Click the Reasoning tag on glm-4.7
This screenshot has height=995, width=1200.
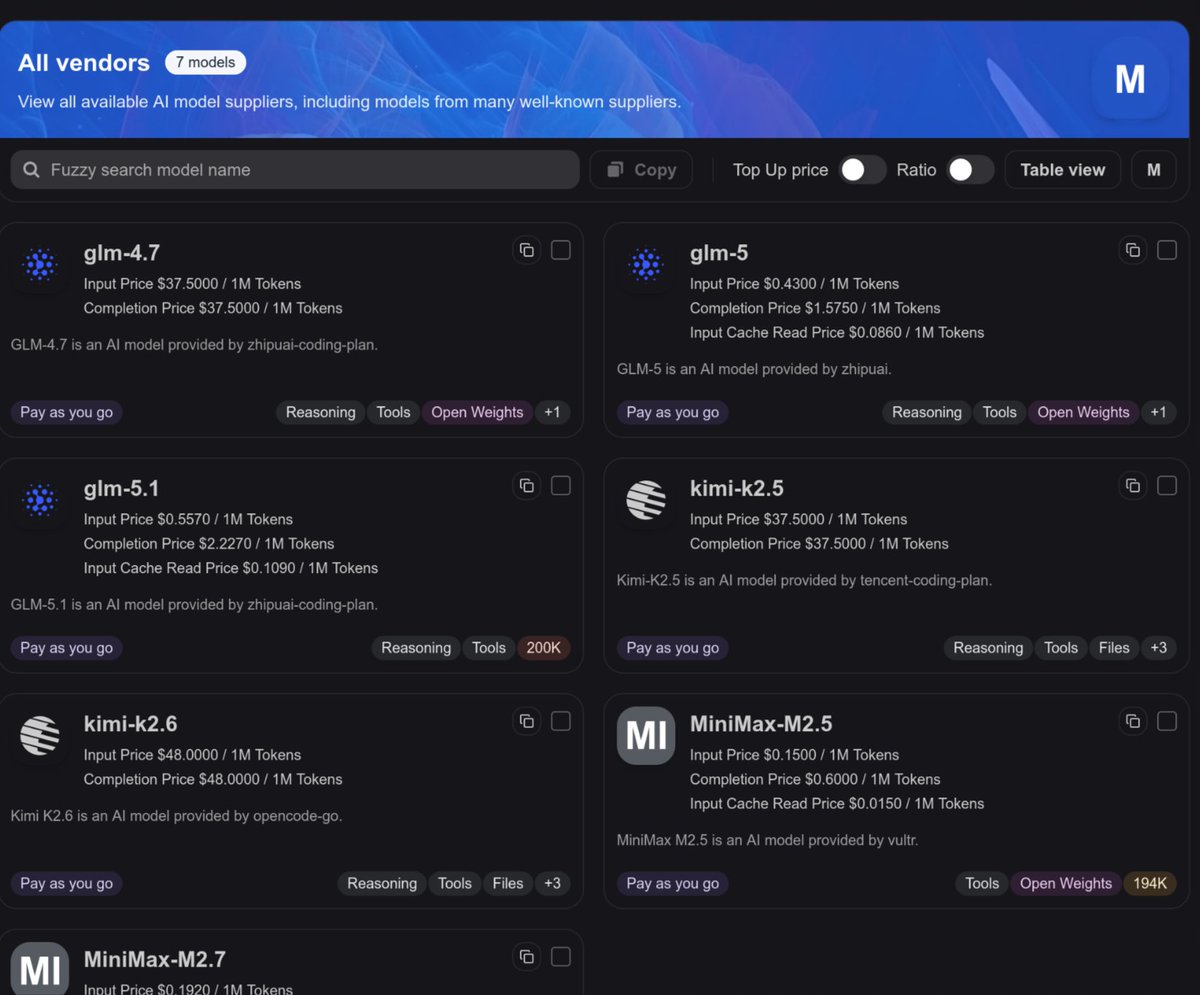click(321, 412)
